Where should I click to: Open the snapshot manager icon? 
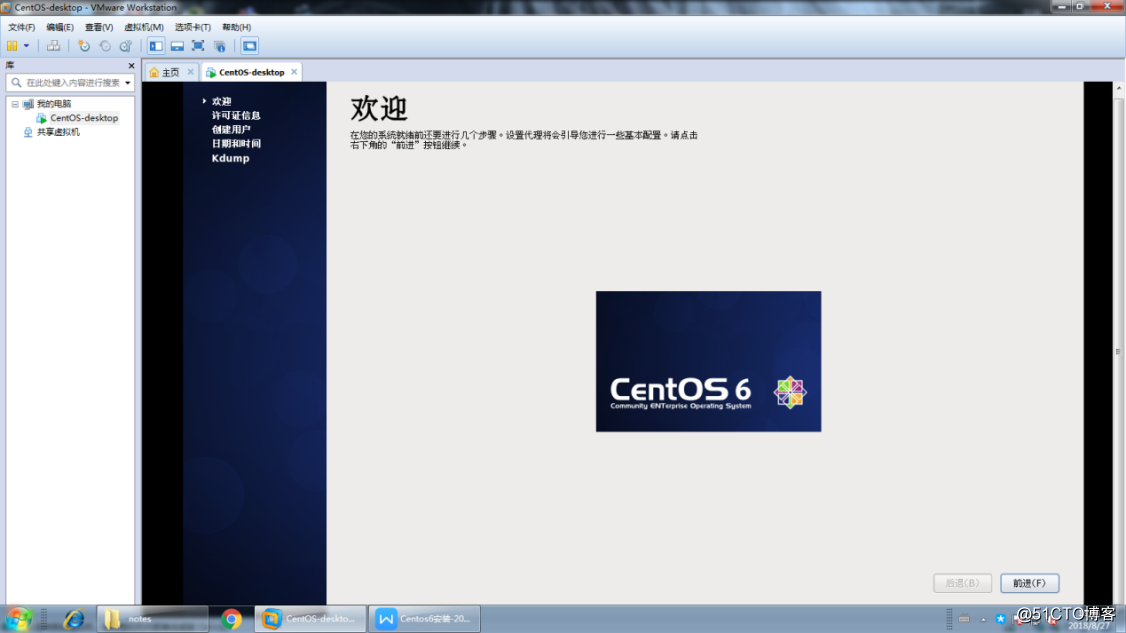click(126, 46)
